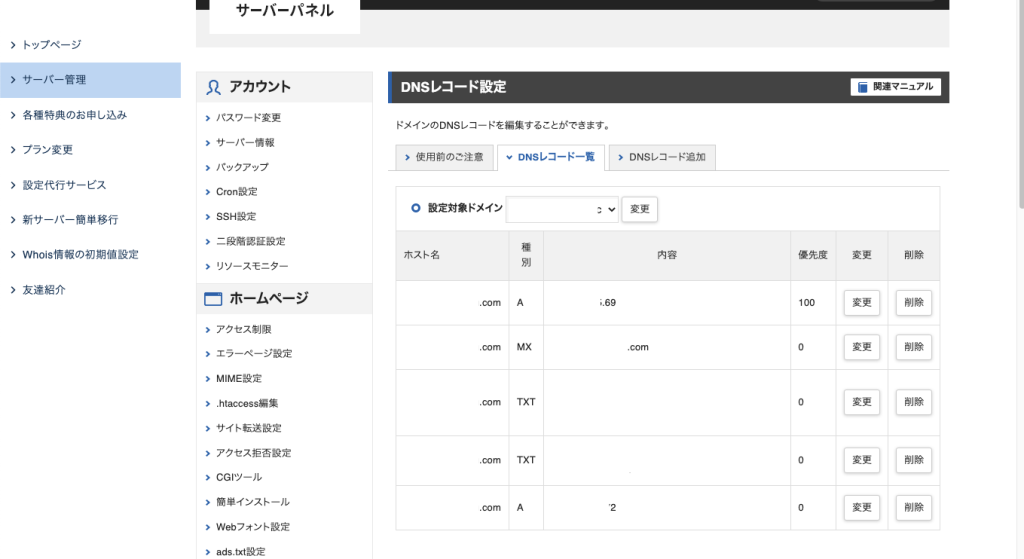Switch to 使用前のご注意 tab
Screen dimensions: 1024x559
tap(444, 157)
